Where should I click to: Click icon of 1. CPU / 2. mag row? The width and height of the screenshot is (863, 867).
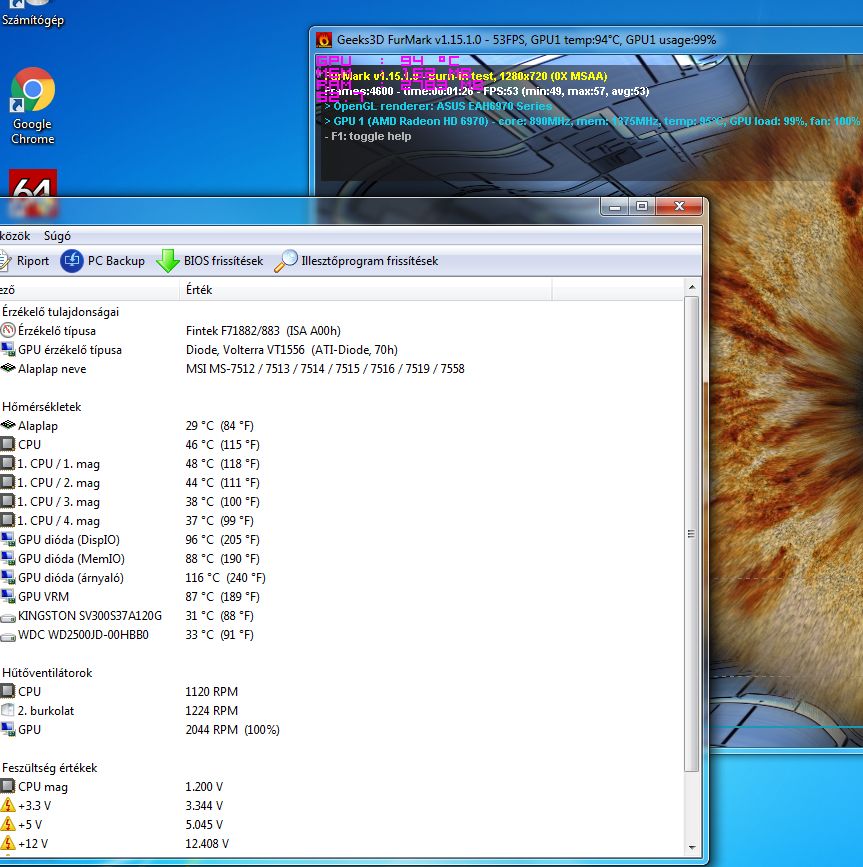[x=8, y=482]
